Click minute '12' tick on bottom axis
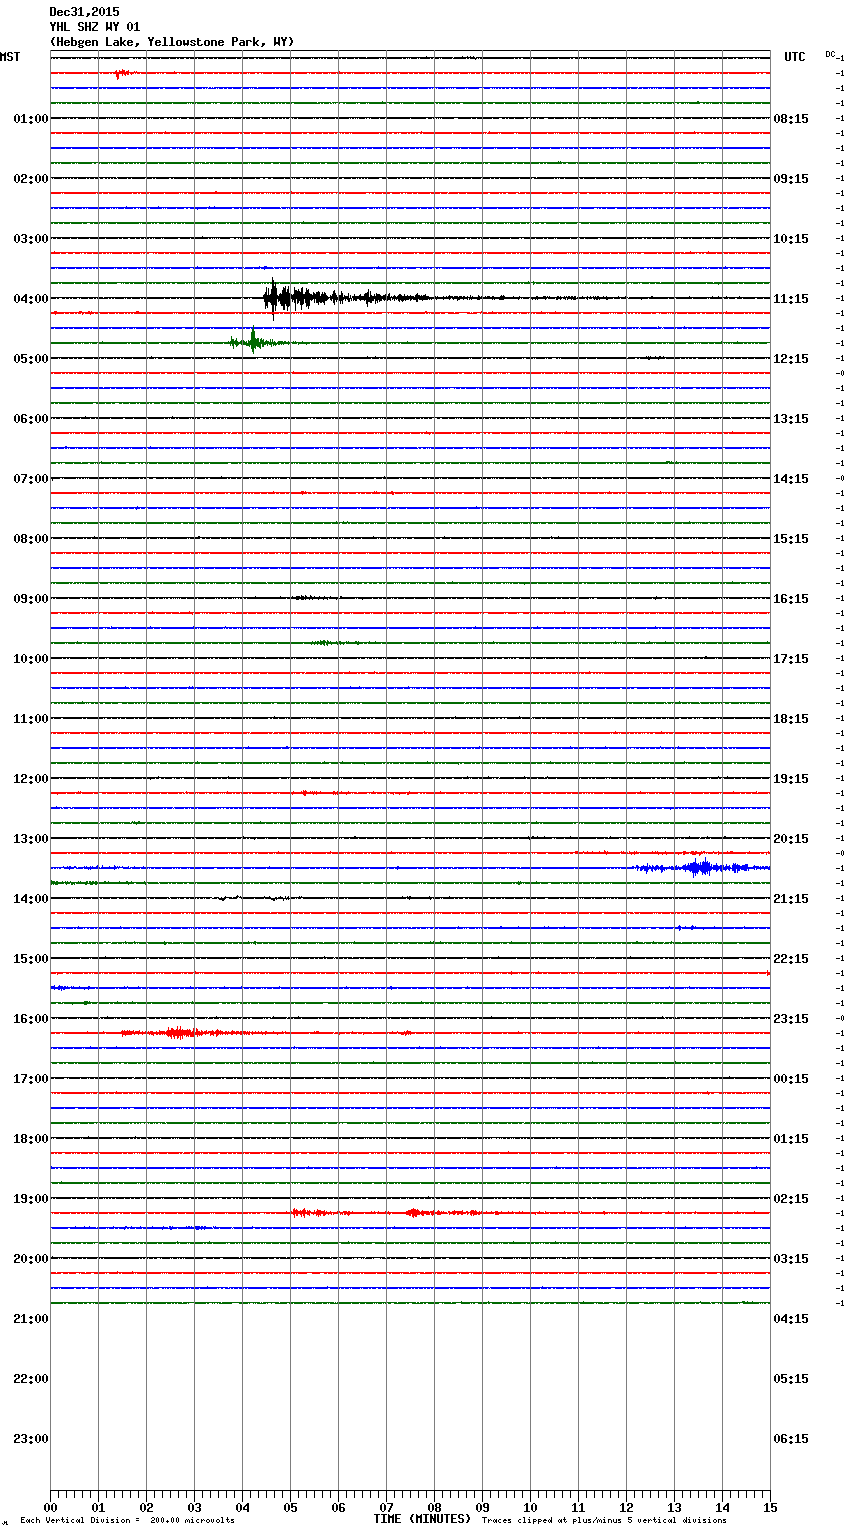 [x=626, y=1507]
